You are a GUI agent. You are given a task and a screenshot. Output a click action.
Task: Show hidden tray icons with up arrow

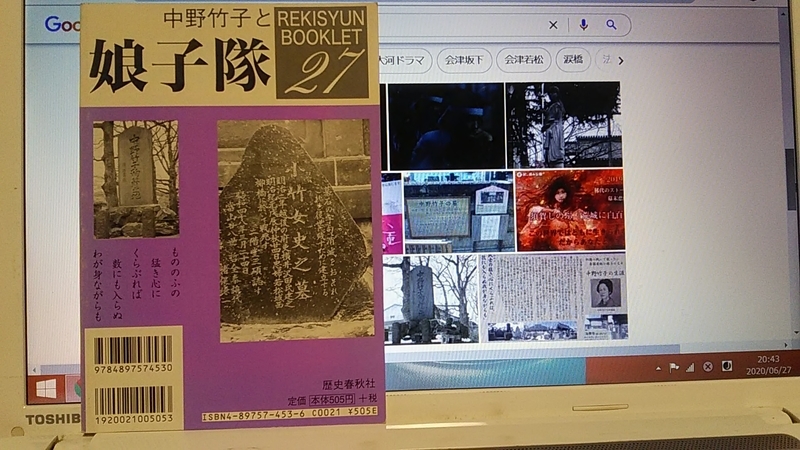coord(658,368)
